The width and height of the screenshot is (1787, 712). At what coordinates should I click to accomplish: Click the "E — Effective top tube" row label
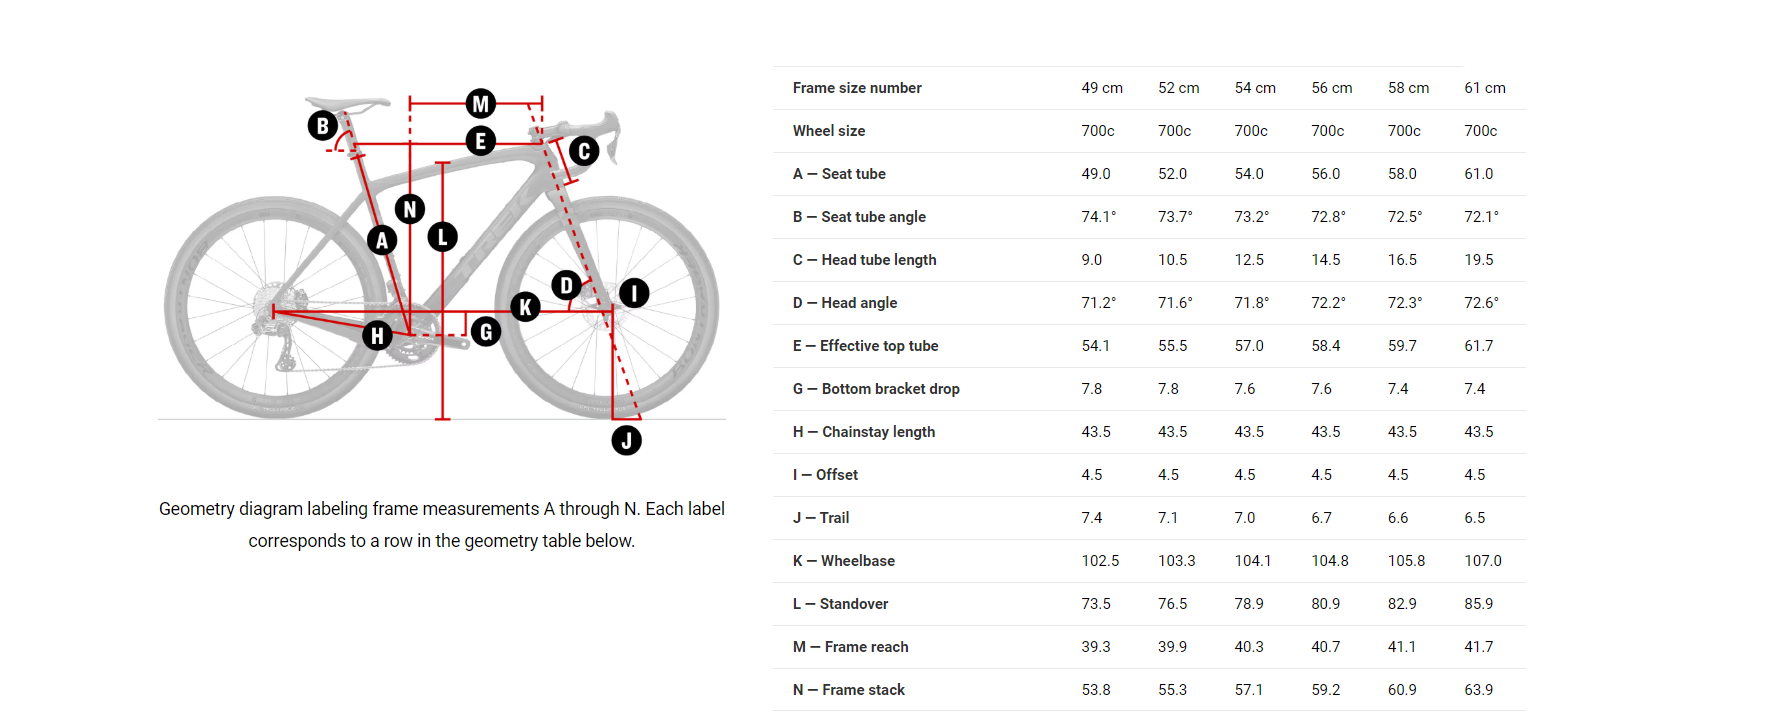click(865, 346)
